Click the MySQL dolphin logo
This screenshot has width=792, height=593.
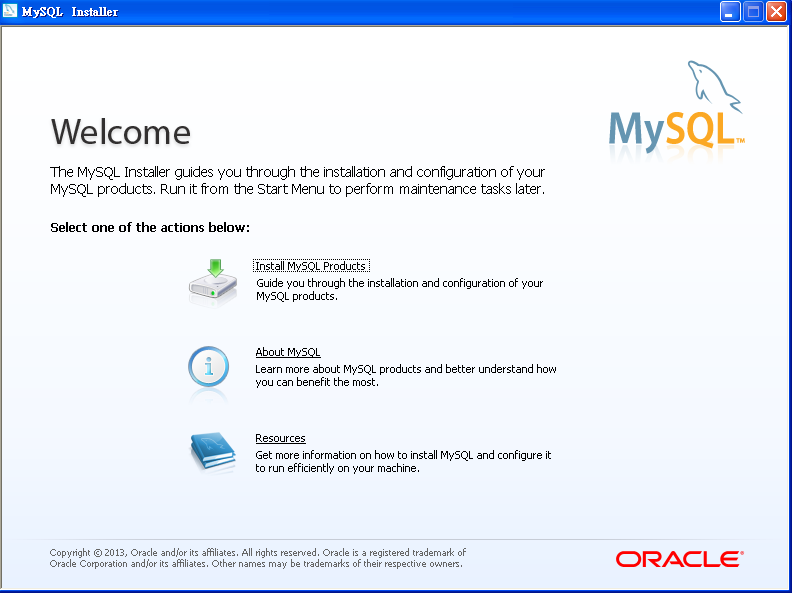[x=676, y=109]
